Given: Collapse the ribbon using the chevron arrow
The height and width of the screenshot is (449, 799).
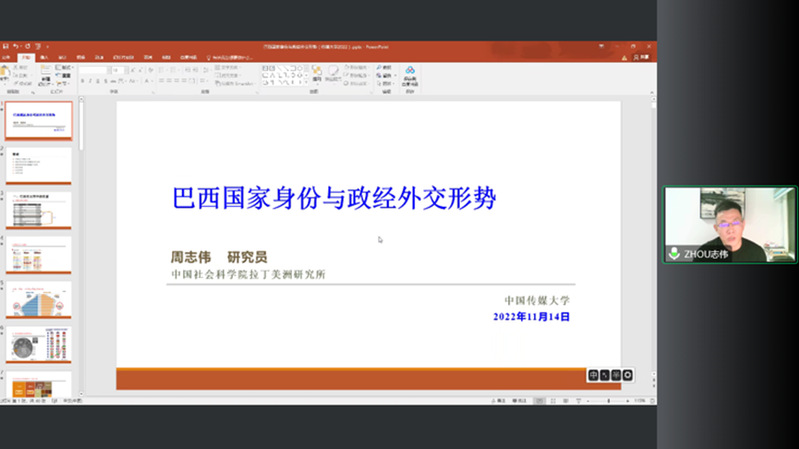Looking at the screenshot, I should click(x=651, y=94).
